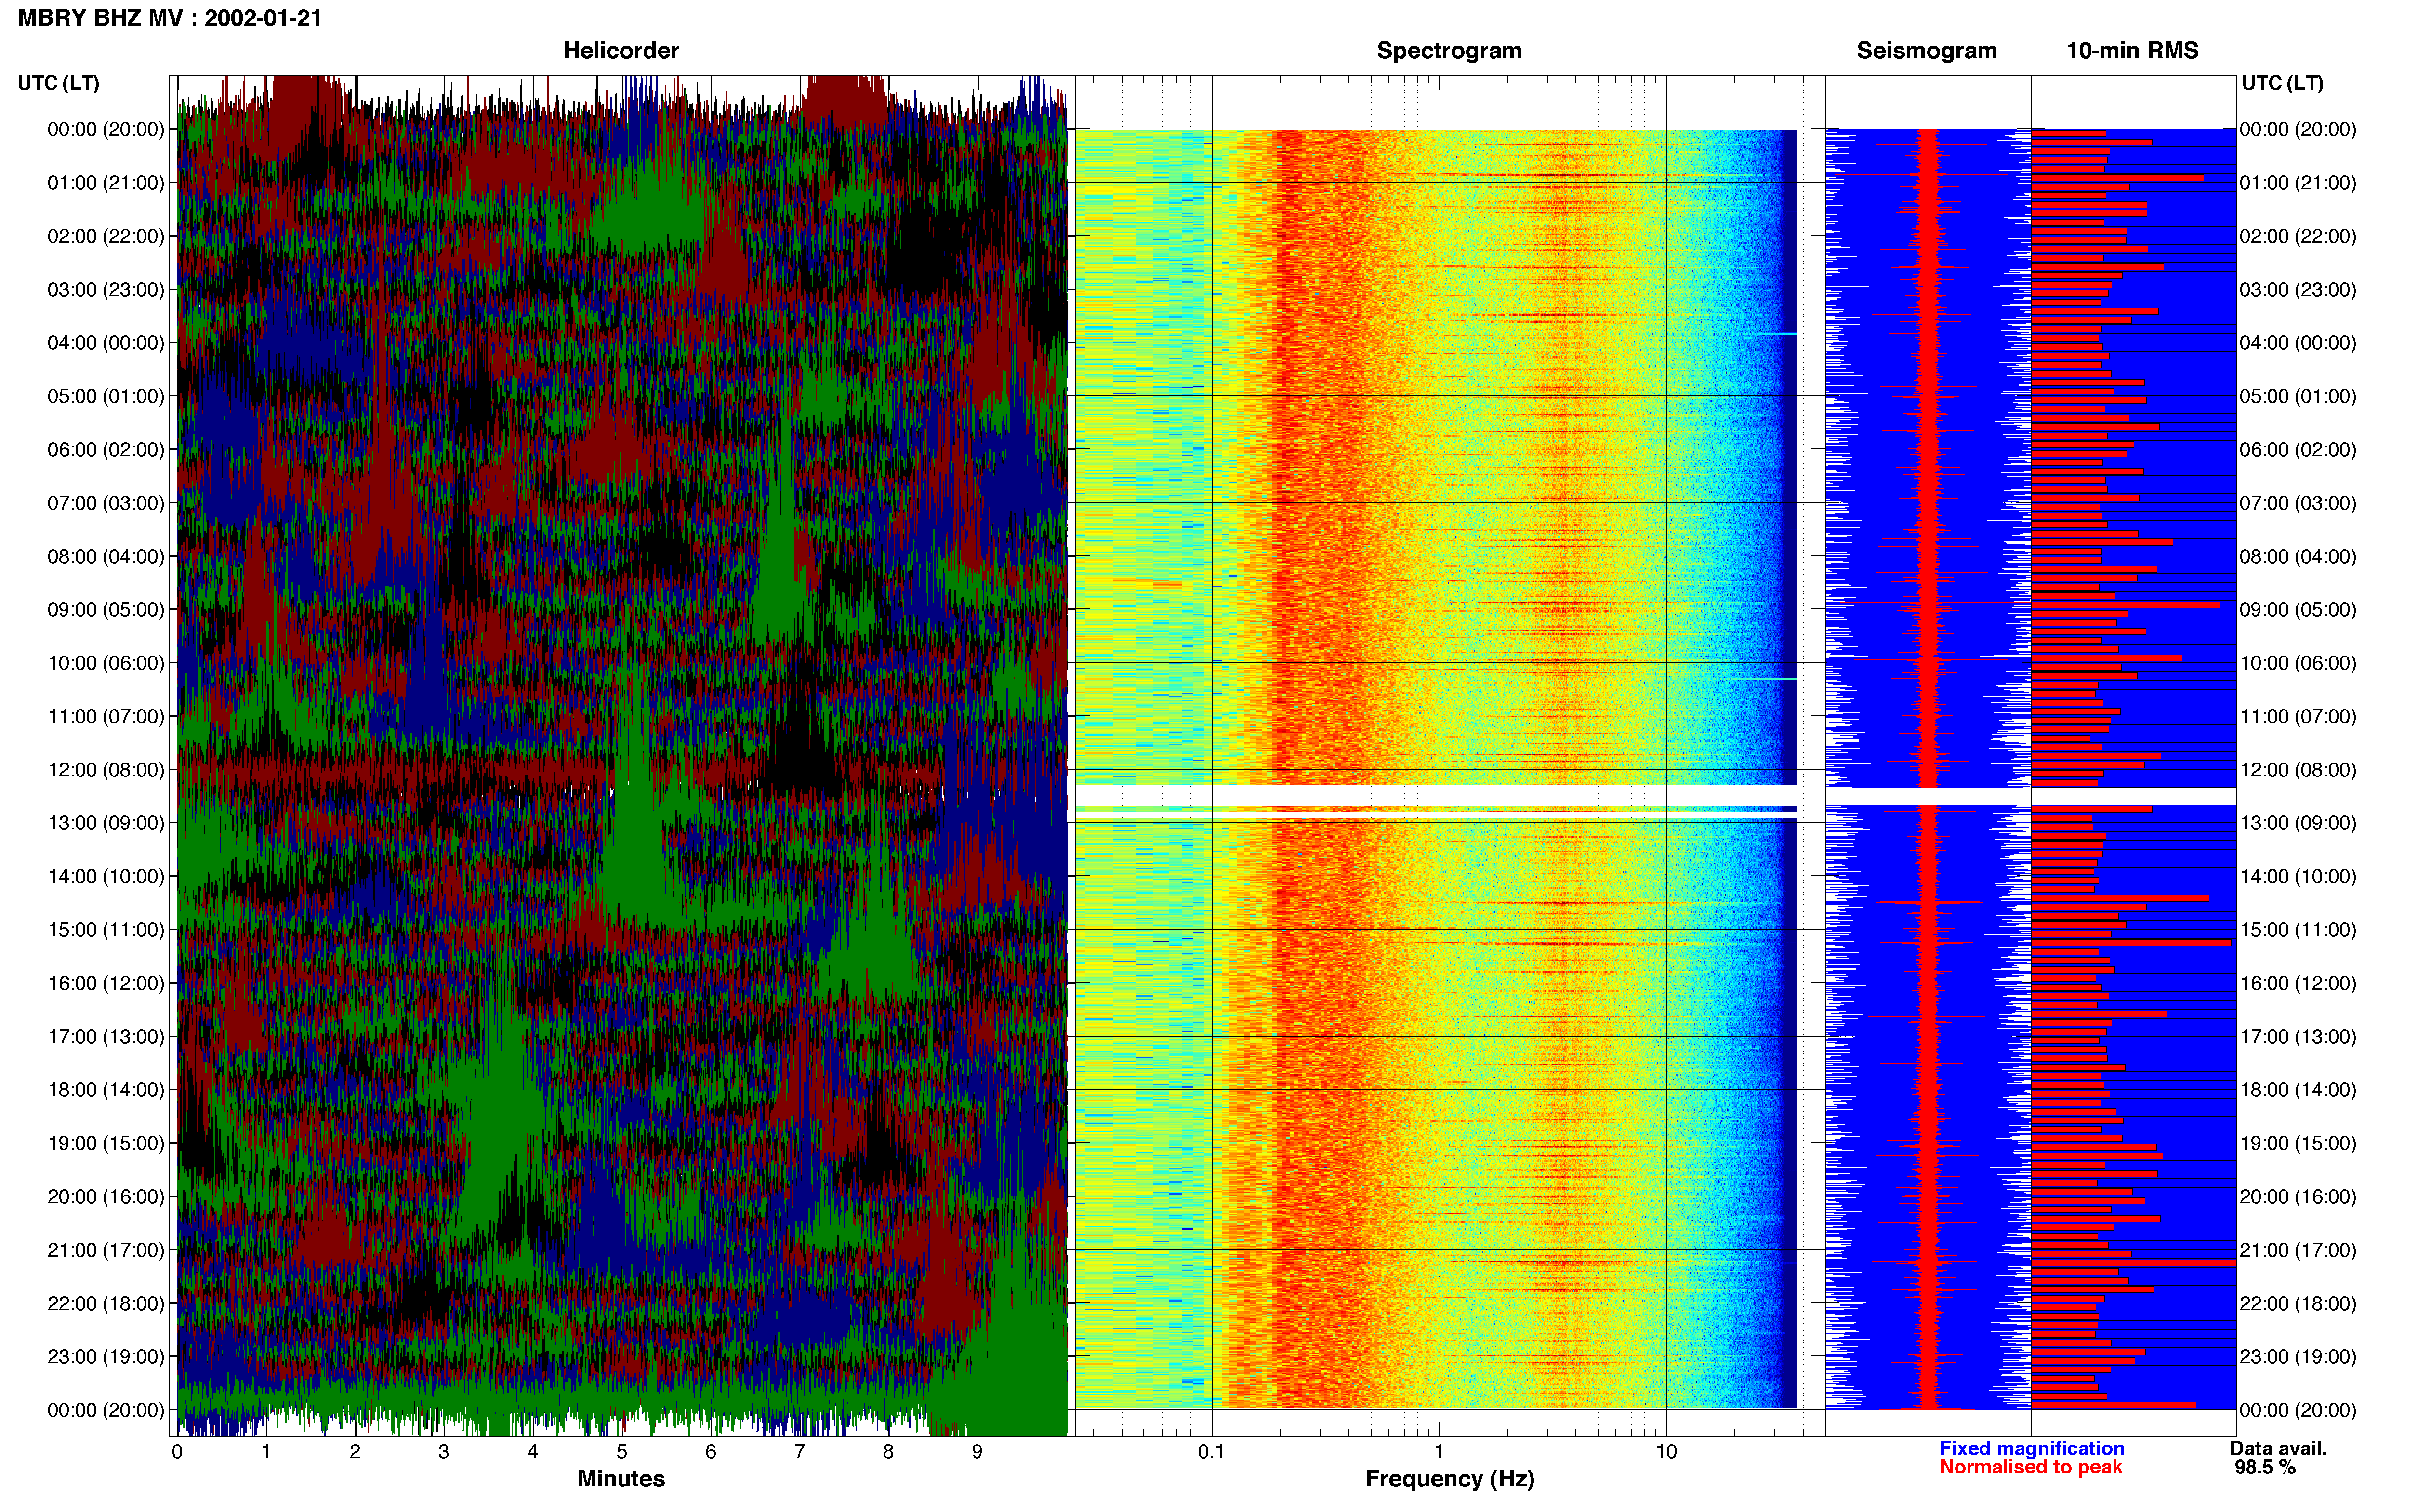The image size is (2418, 1512).
Task: Select left time label '23:00 (19:00)'
Action: (x=106, y=1357)
